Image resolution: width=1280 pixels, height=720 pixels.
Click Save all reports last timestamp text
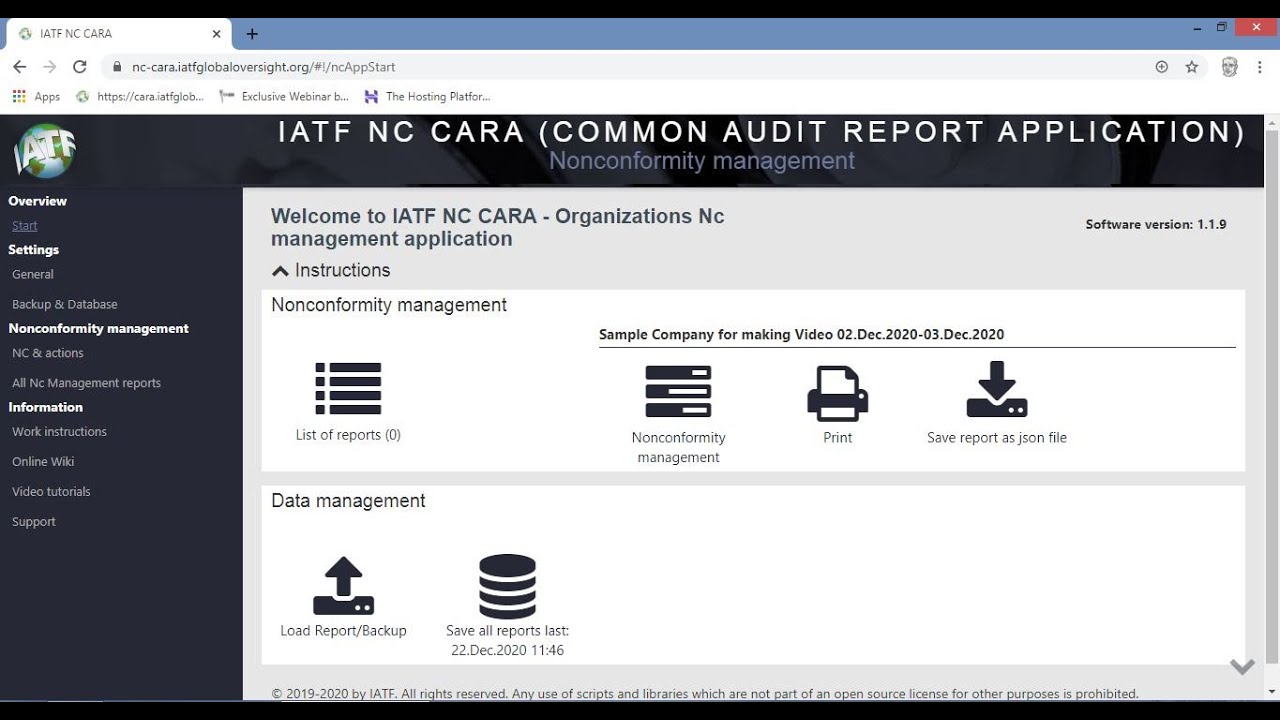[507, 641]
